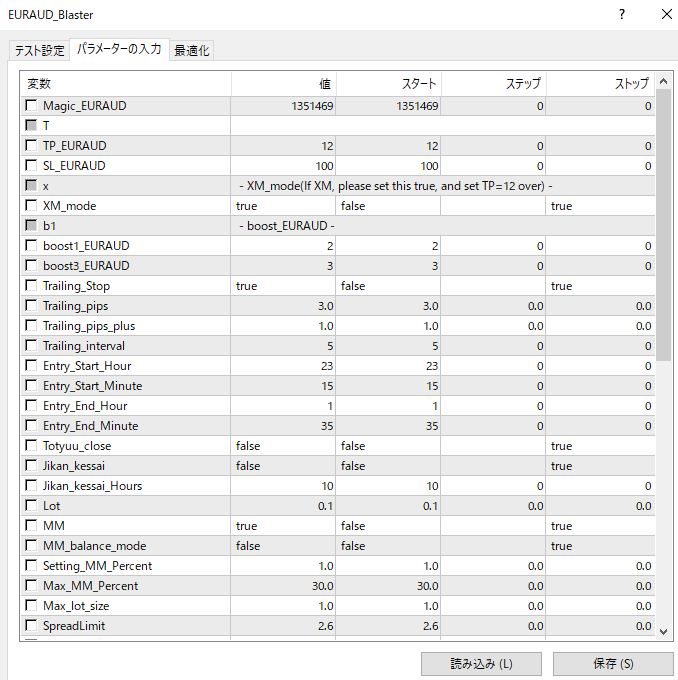Edit the Entry_End_Minute value 35
This screenshot has width=678, height=680.
pos(283,426)
